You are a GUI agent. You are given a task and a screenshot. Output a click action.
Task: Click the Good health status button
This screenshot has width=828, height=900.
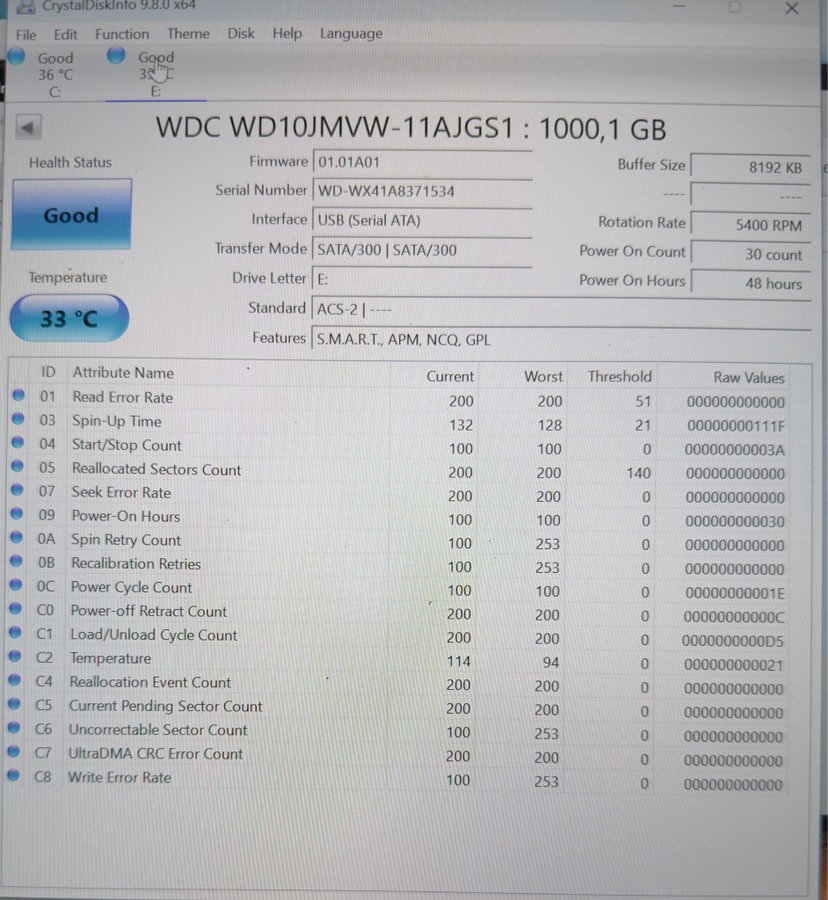click(x=71, y=215)
